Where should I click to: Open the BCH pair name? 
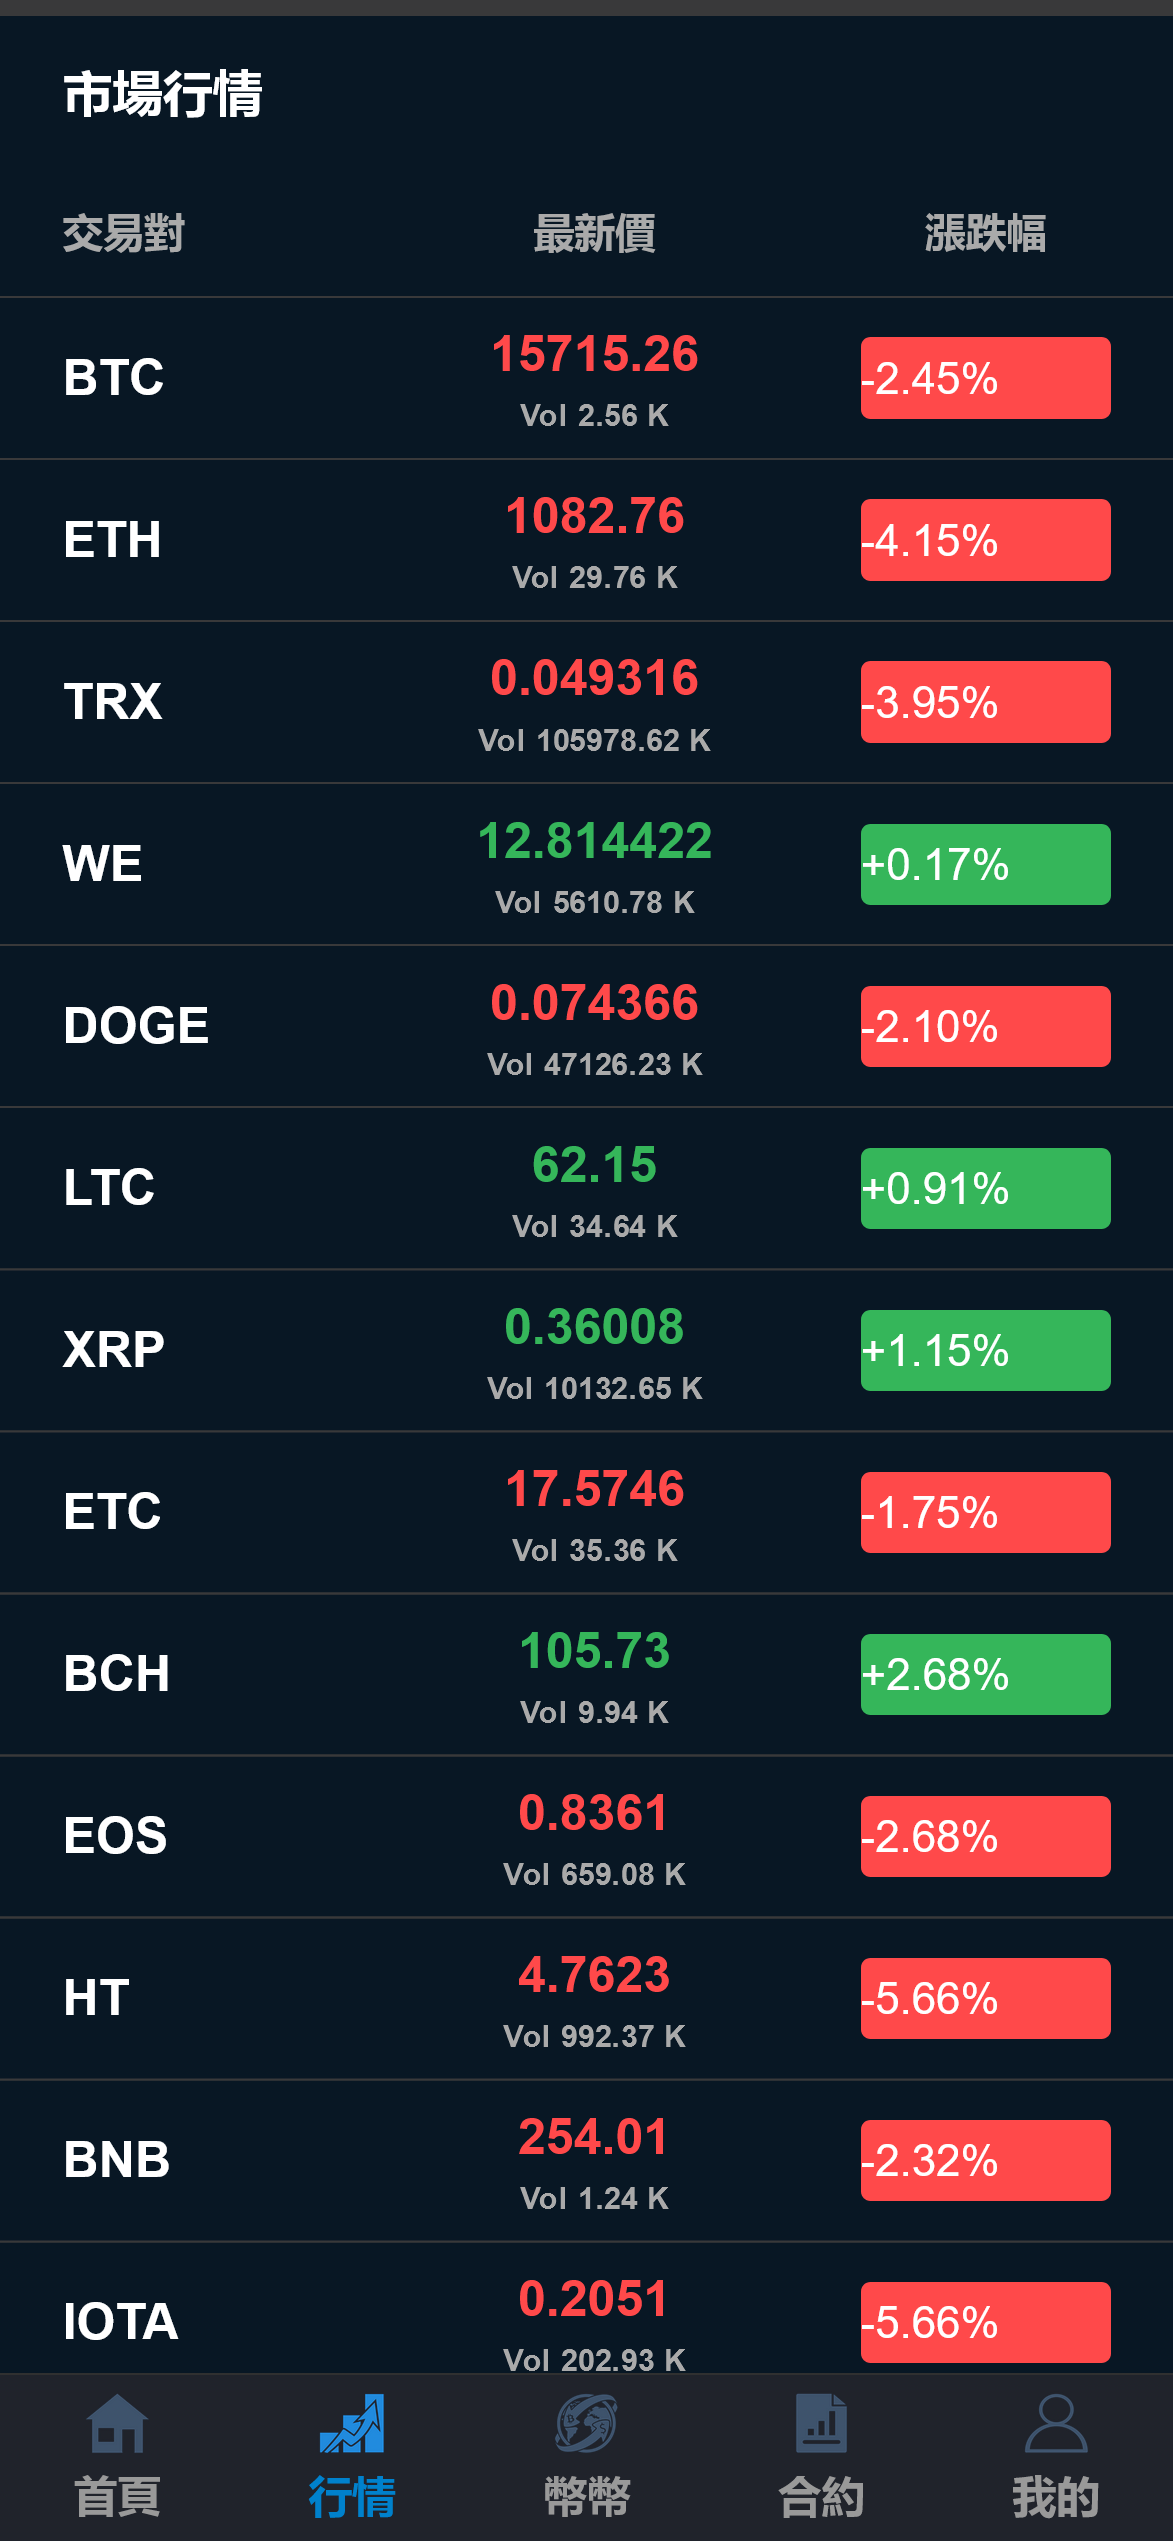click(116, 1674)
